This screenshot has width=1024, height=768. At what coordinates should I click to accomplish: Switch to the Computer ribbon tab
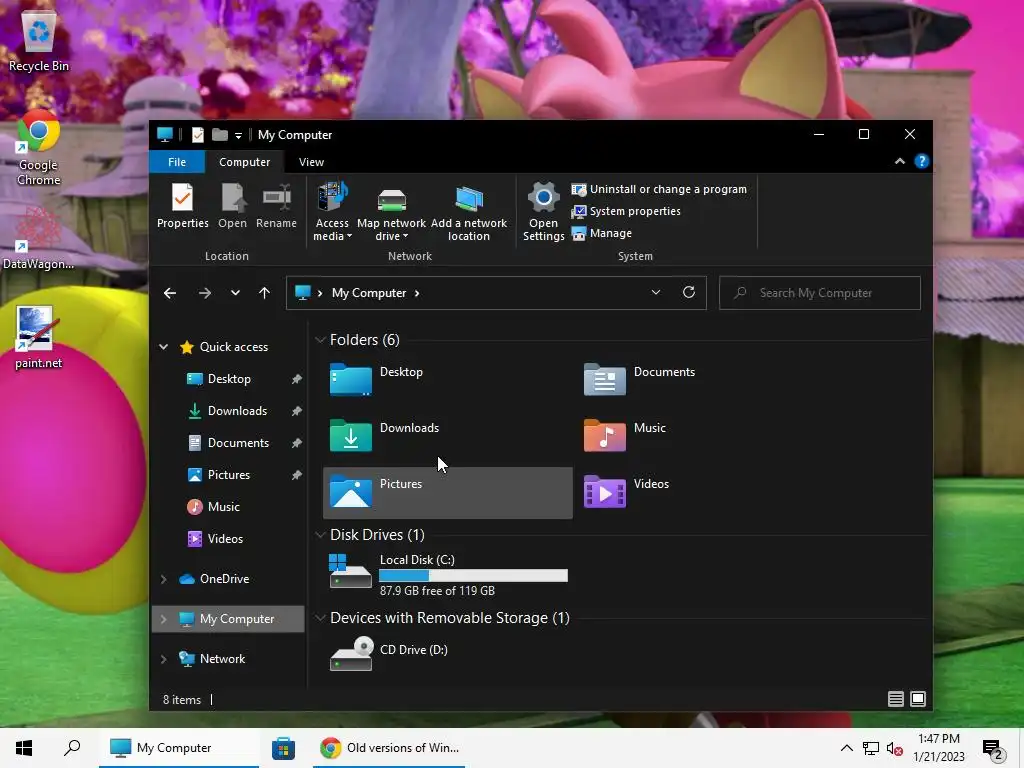(x=244, y=162)
